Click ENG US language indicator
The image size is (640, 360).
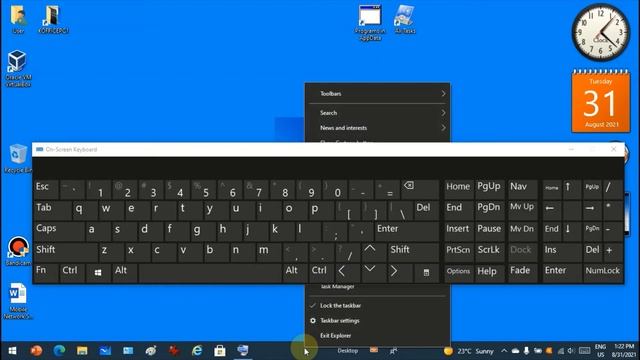(600, 351)
